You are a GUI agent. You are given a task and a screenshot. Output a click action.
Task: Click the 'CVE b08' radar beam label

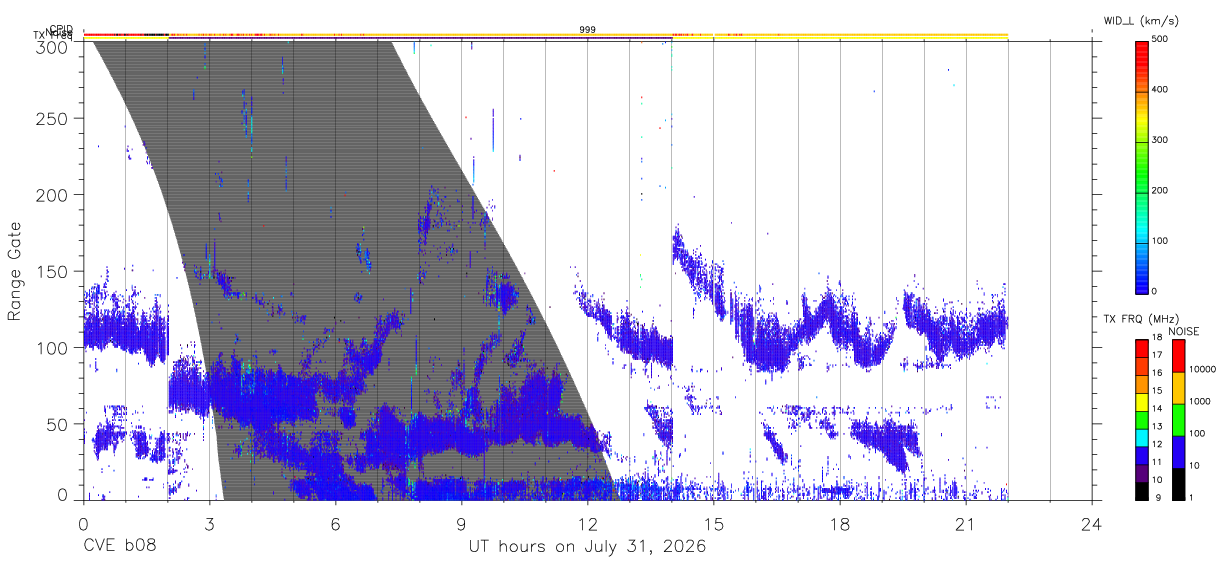[118, 547]
